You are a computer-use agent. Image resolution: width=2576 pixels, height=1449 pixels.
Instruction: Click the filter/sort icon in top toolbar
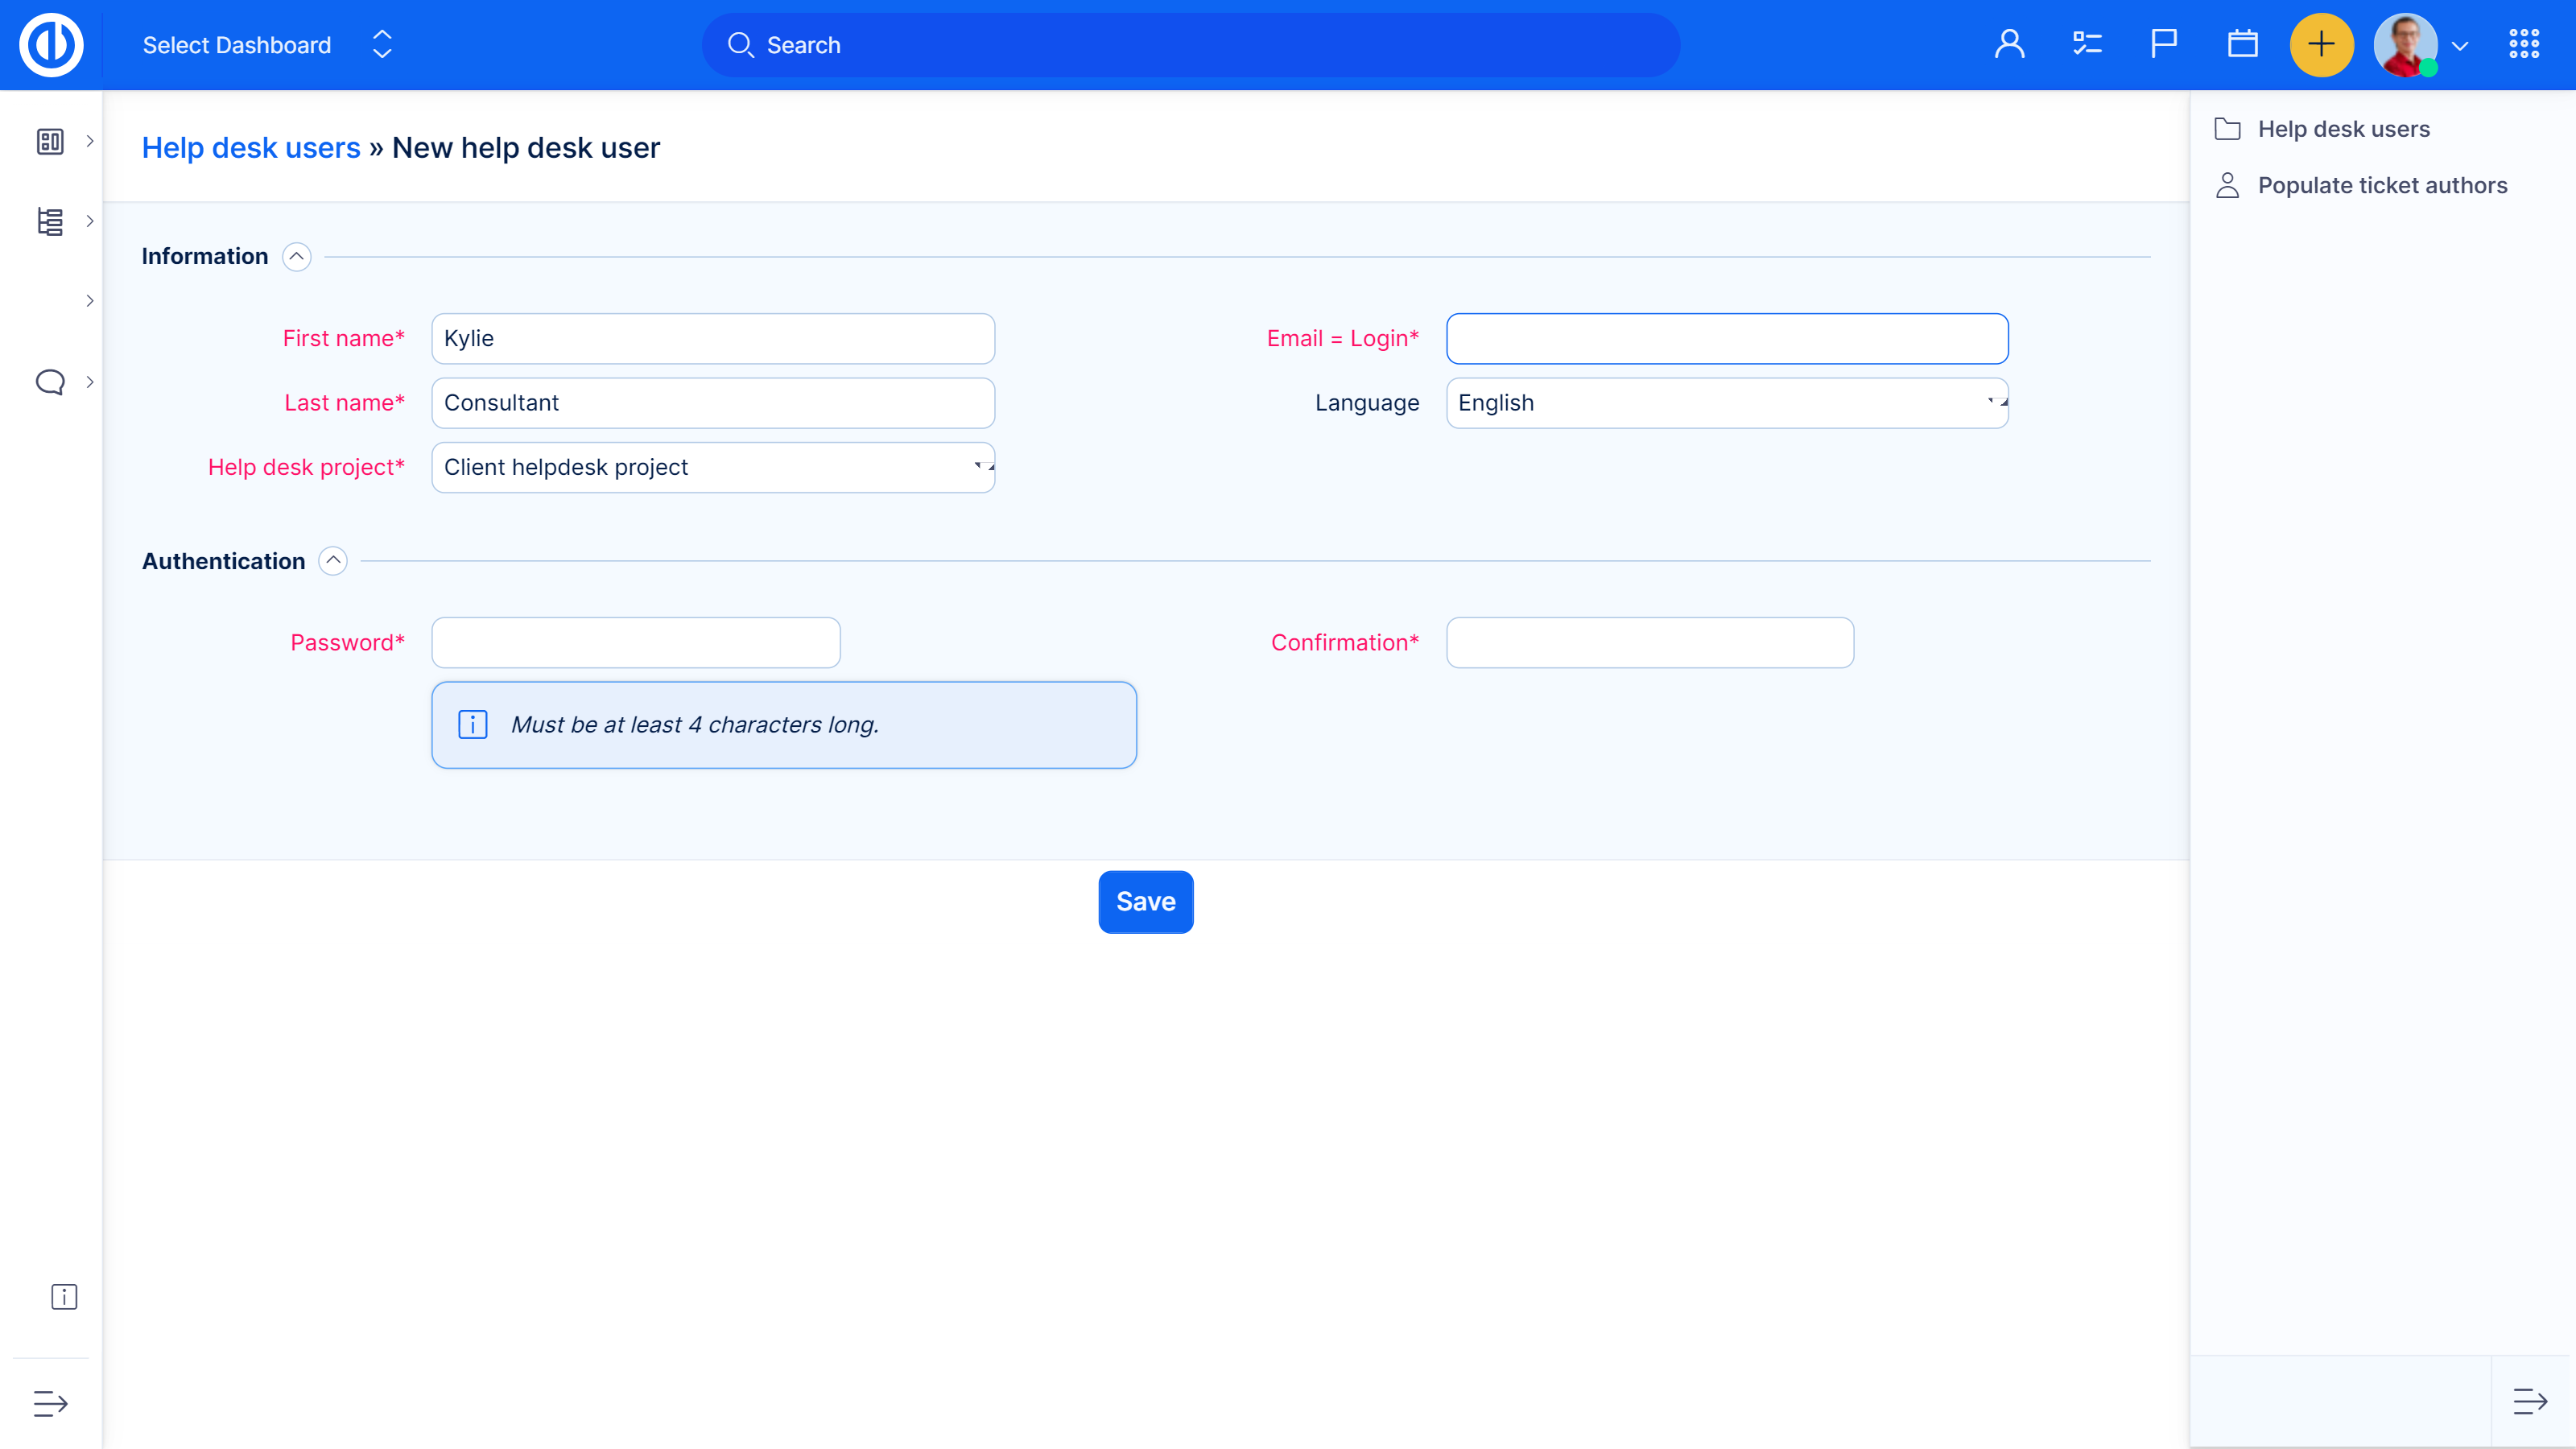2086,44
